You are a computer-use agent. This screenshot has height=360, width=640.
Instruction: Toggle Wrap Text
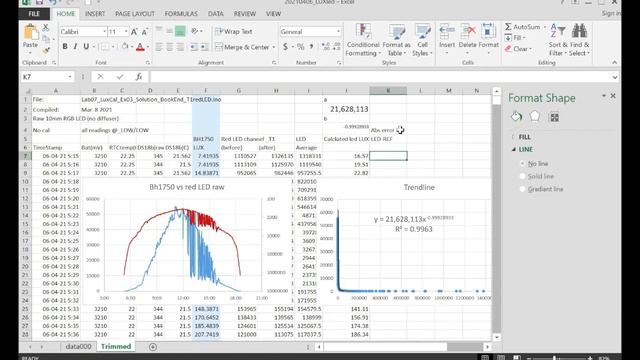click(234, 31)
